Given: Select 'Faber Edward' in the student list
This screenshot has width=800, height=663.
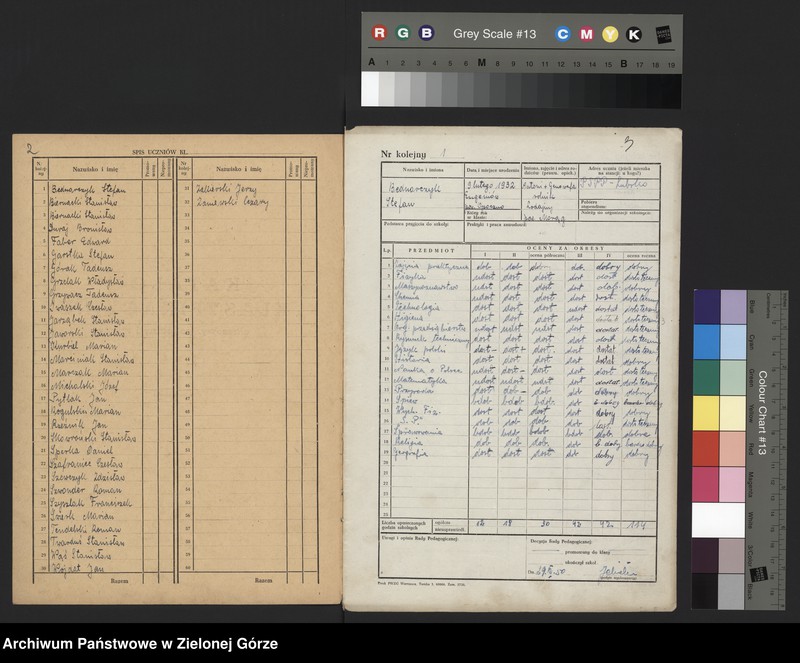Looking at the screenshot, I should click(x=81, y=241).
